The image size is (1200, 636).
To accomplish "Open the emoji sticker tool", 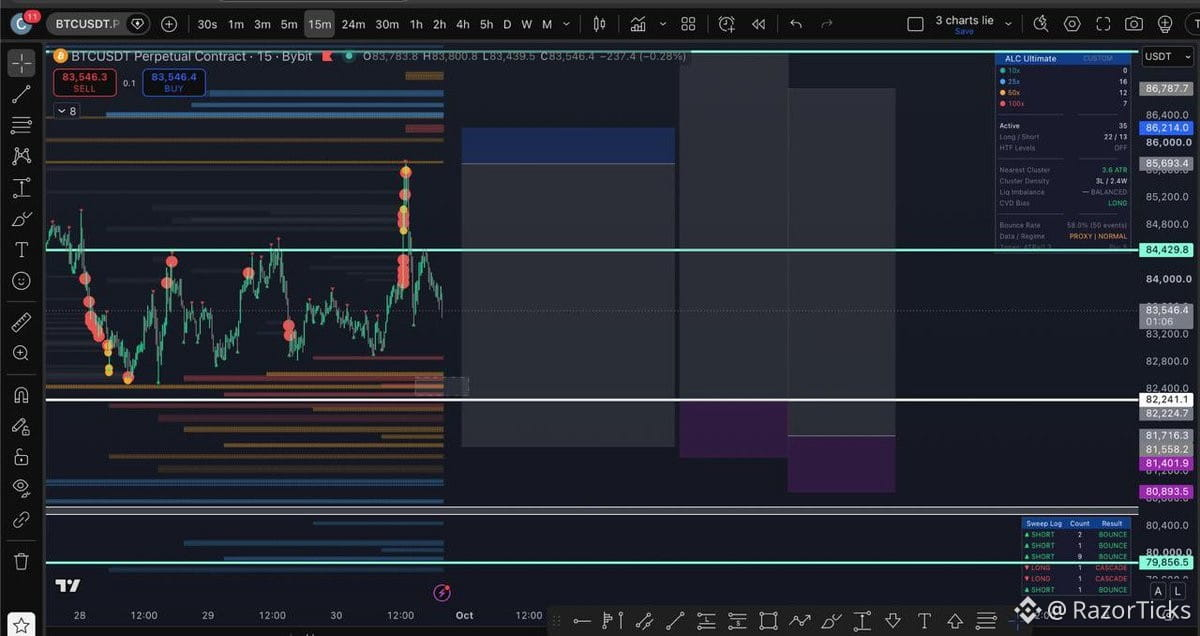I will point(21,281).
